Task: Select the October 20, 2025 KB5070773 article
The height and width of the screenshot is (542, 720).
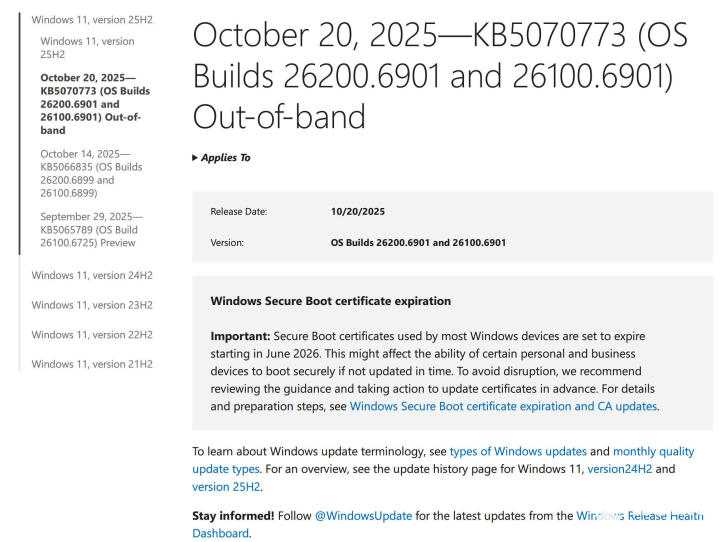Action: 90,104
